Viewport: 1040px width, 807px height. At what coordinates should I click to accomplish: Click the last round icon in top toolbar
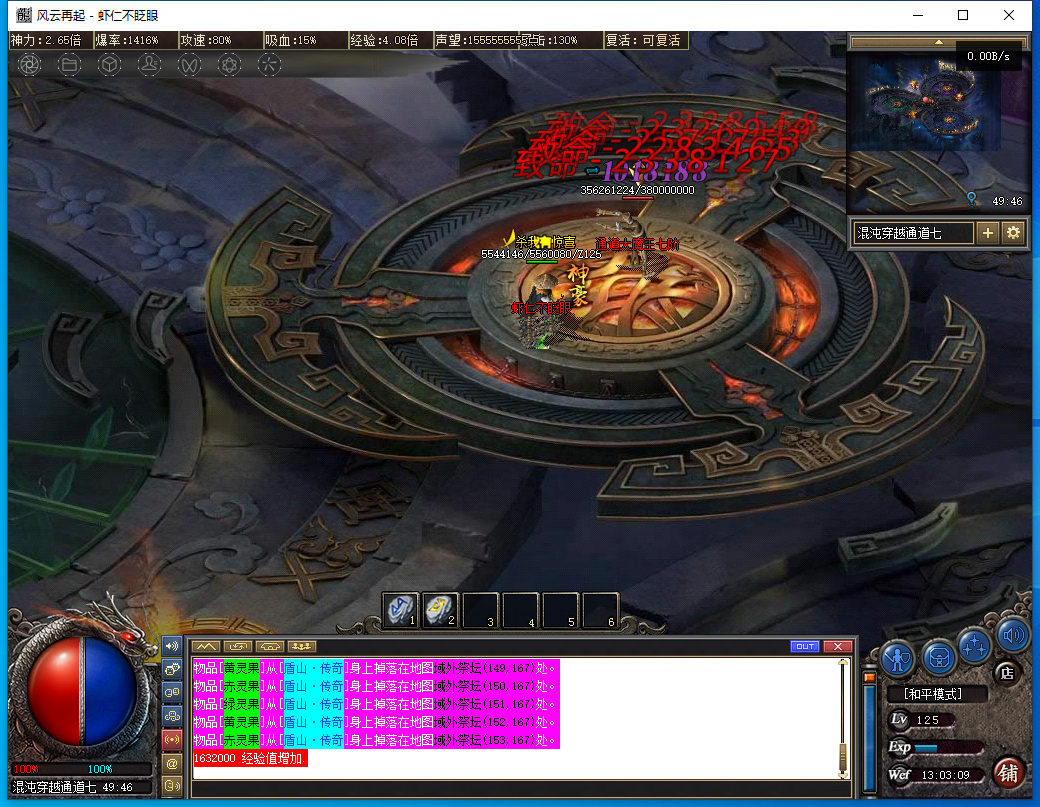(269, 64)
